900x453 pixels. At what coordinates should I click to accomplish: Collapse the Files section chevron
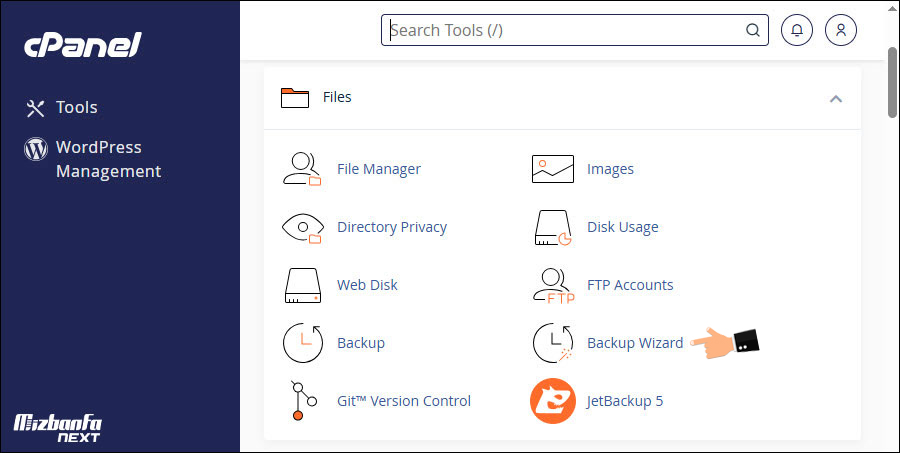[x=836, y=98]
